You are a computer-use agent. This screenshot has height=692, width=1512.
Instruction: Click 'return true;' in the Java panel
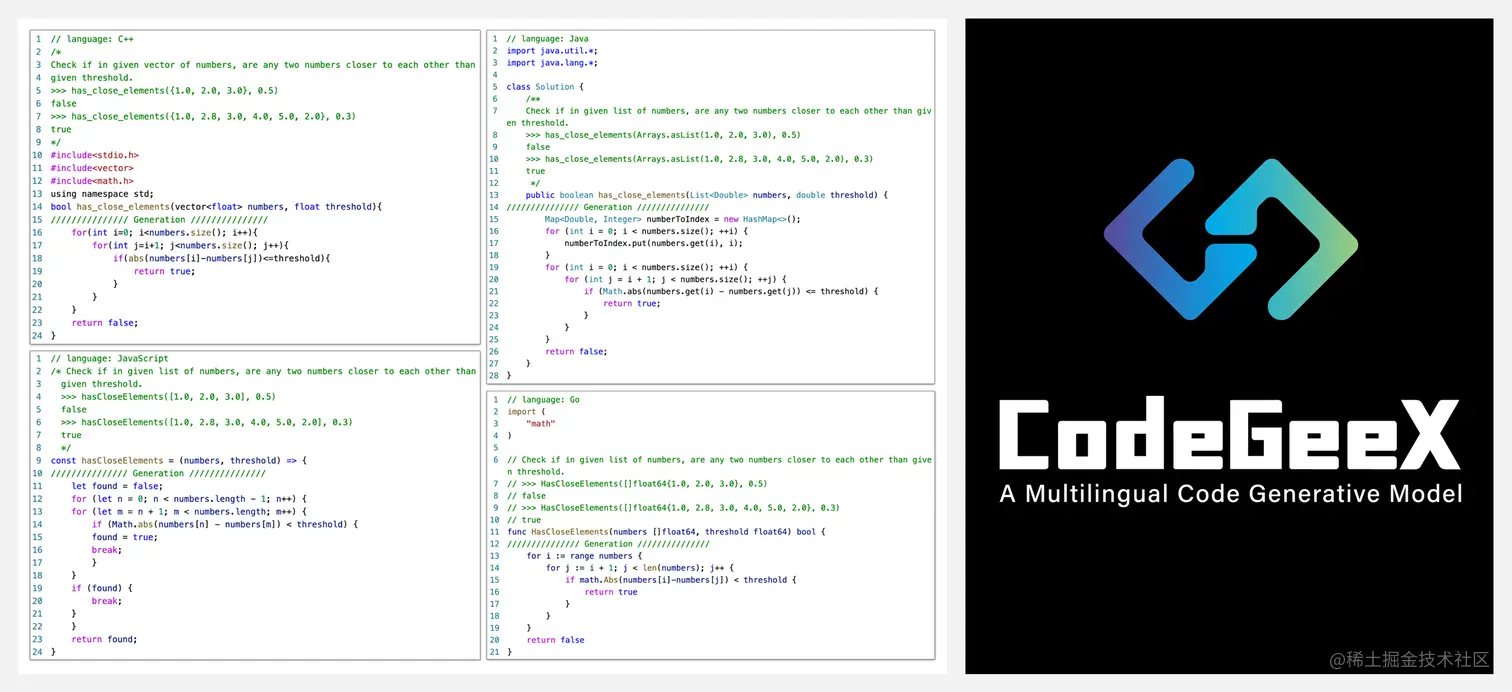pyautogui.click(x=632, y=303)
